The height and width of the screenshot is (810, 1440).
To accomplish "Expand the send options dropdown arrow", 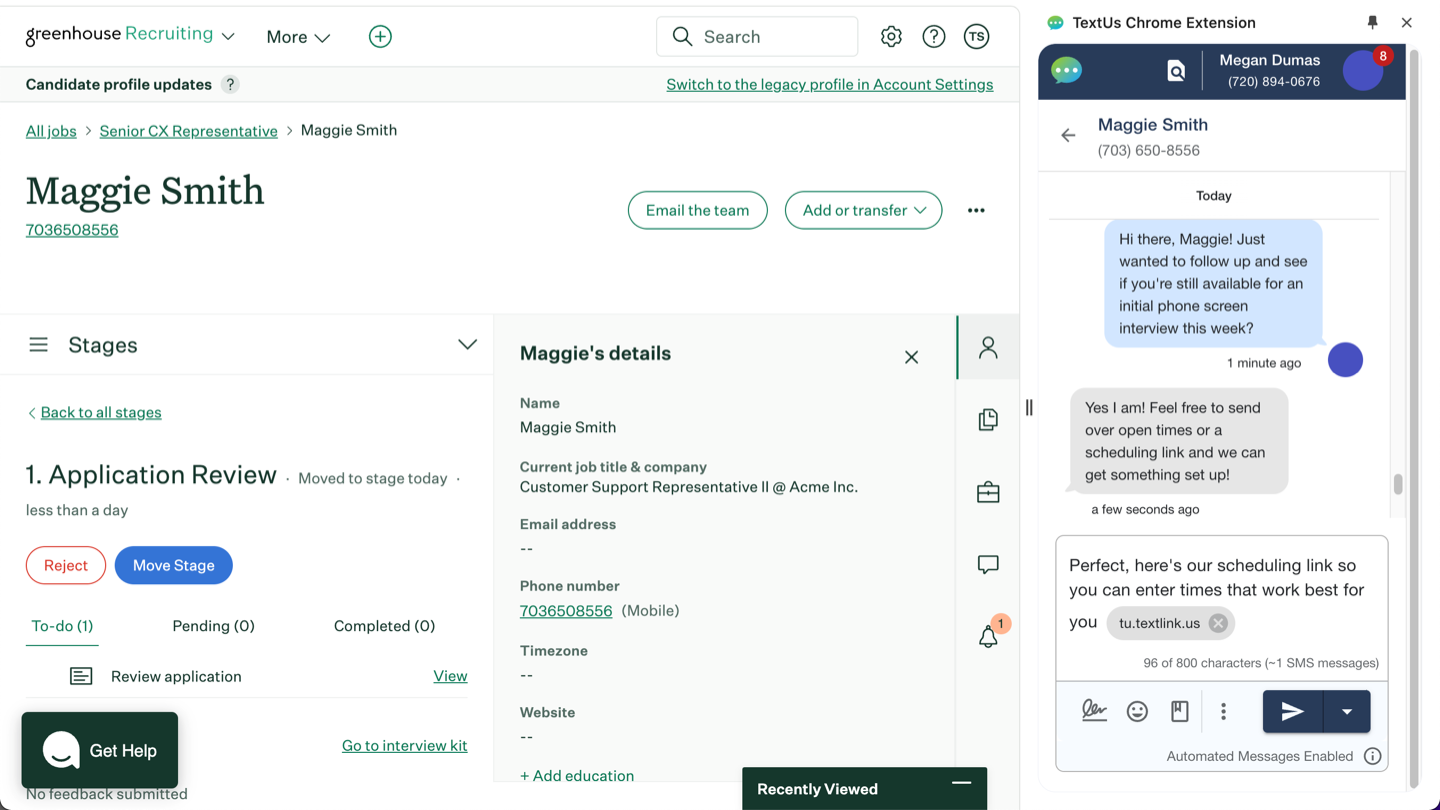I will click(1347, 712).
